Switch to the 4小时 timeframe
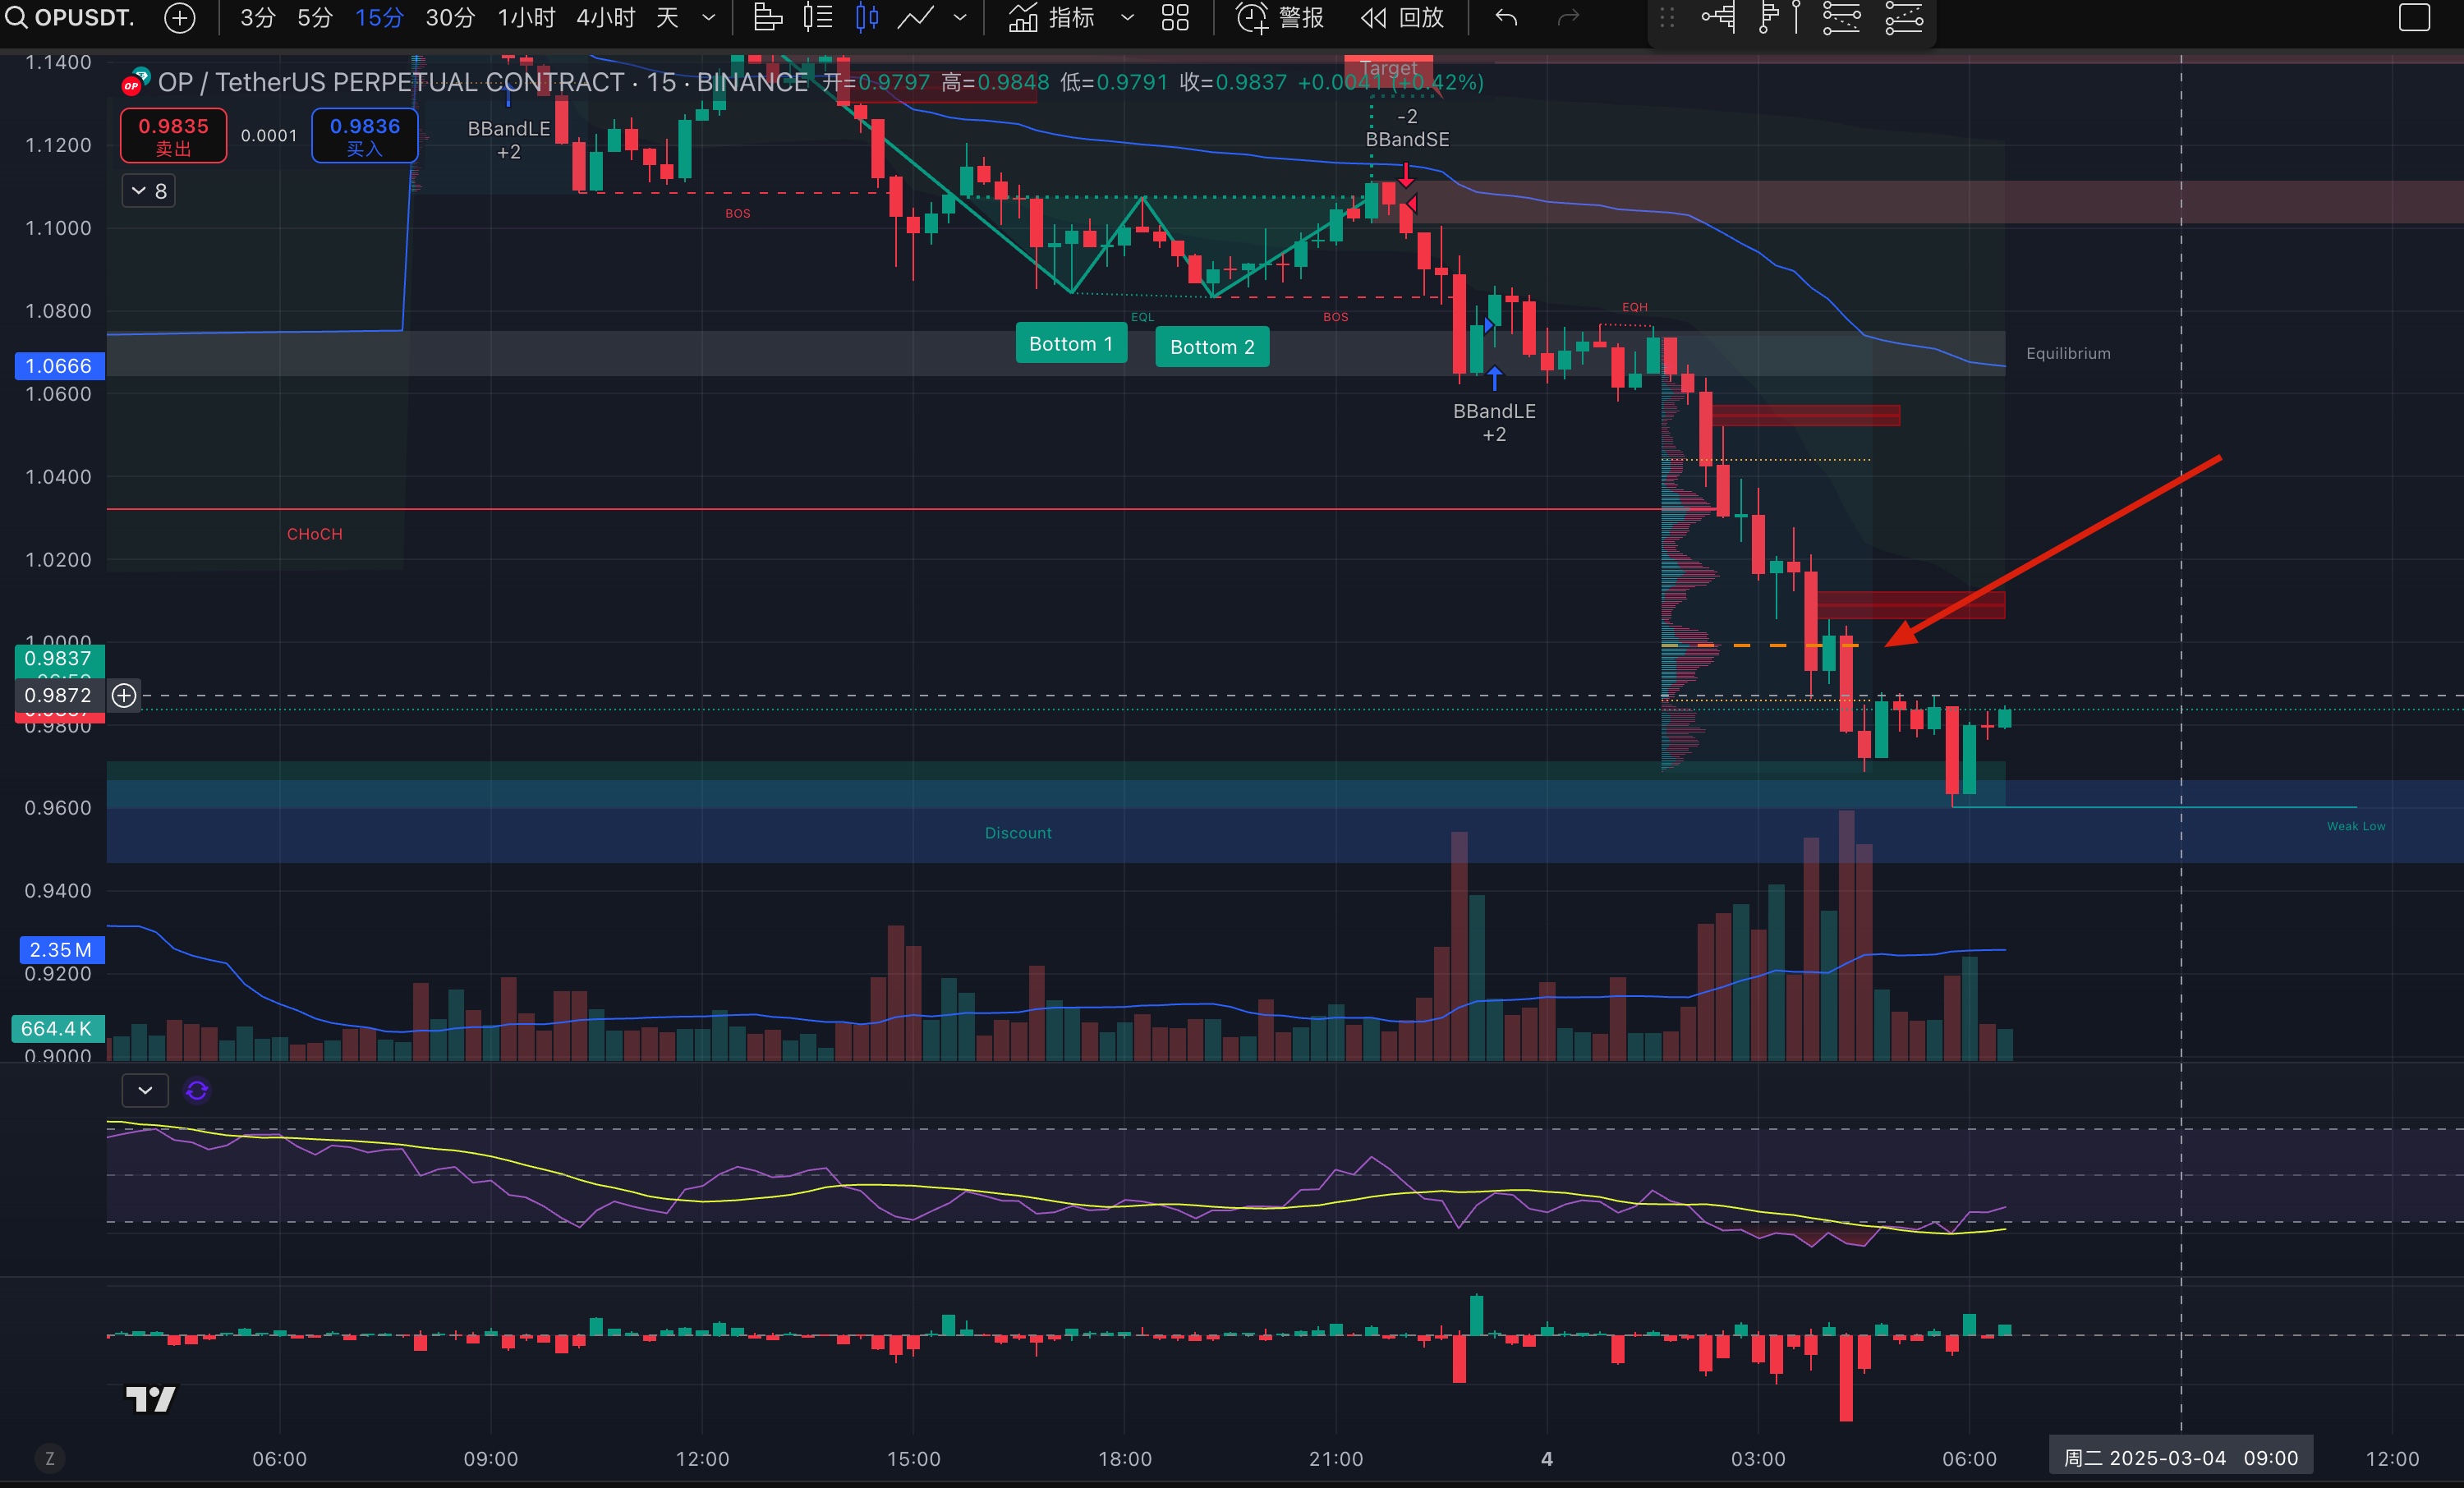Image resolution: width=2464 pixels, height=1488 pixels. pos(605,18)
